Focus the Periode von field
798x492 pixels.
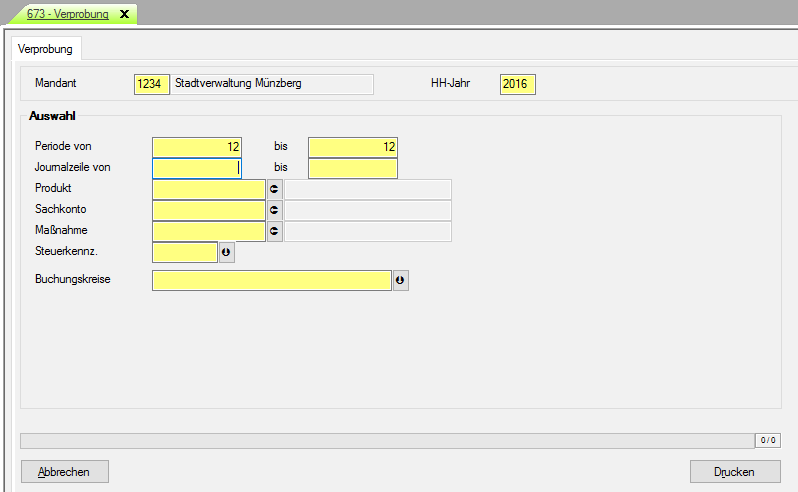(197, 147)
